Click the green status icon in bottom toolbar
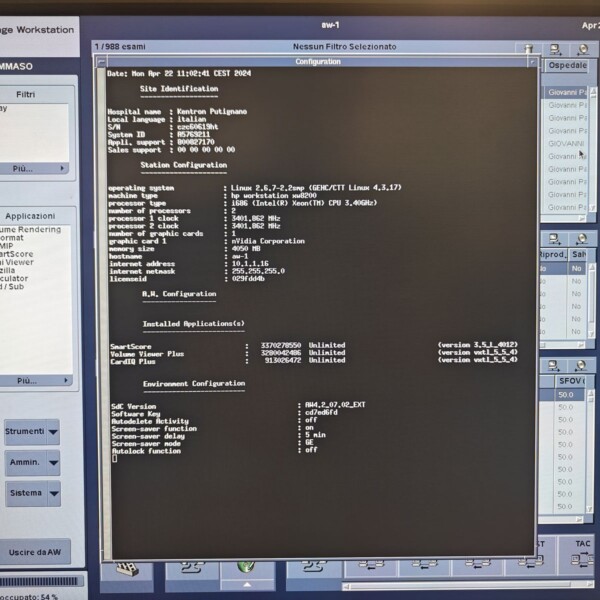Image resolution: width=600 pixels, height=600 pixels. coord(246,565)
